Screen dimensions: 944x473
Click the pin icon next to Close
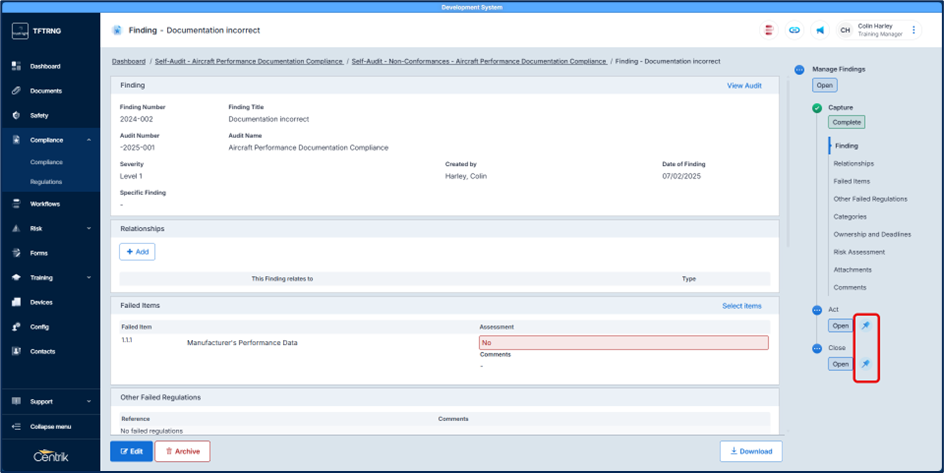pyautogui.click(x=866, y=364)
